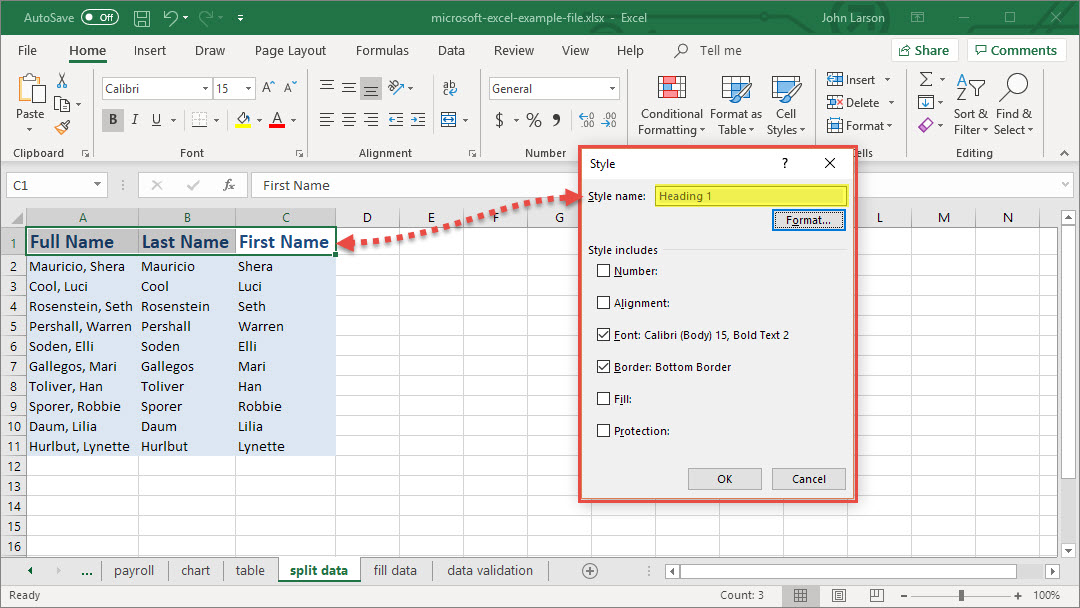1080x608 pixels.
Task: Open the payroll sheet tab
Action: pos(134,570)
